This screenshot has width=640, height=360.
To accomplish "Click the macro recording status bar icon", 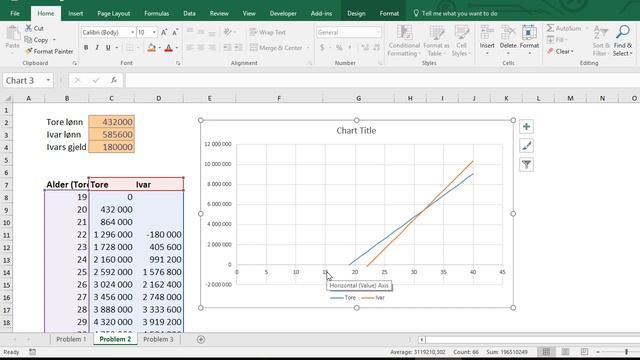I will point(32,352).
